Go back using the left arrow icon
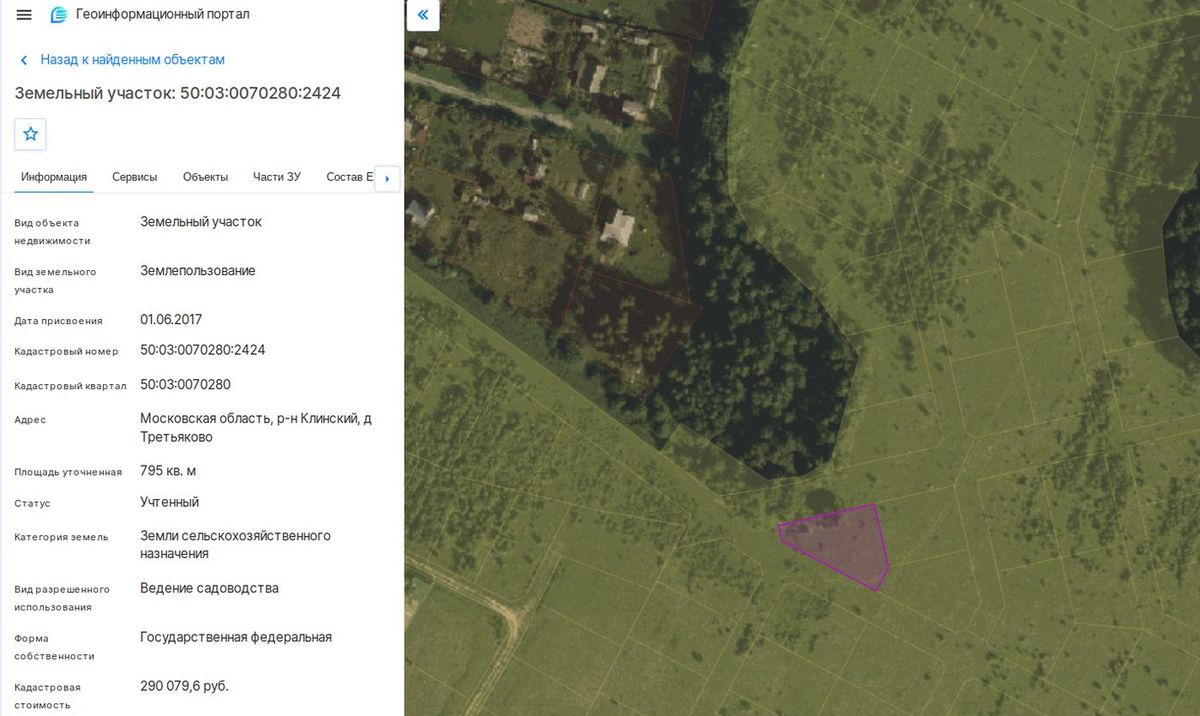The image size is (1200, 716). coord(24,60)
